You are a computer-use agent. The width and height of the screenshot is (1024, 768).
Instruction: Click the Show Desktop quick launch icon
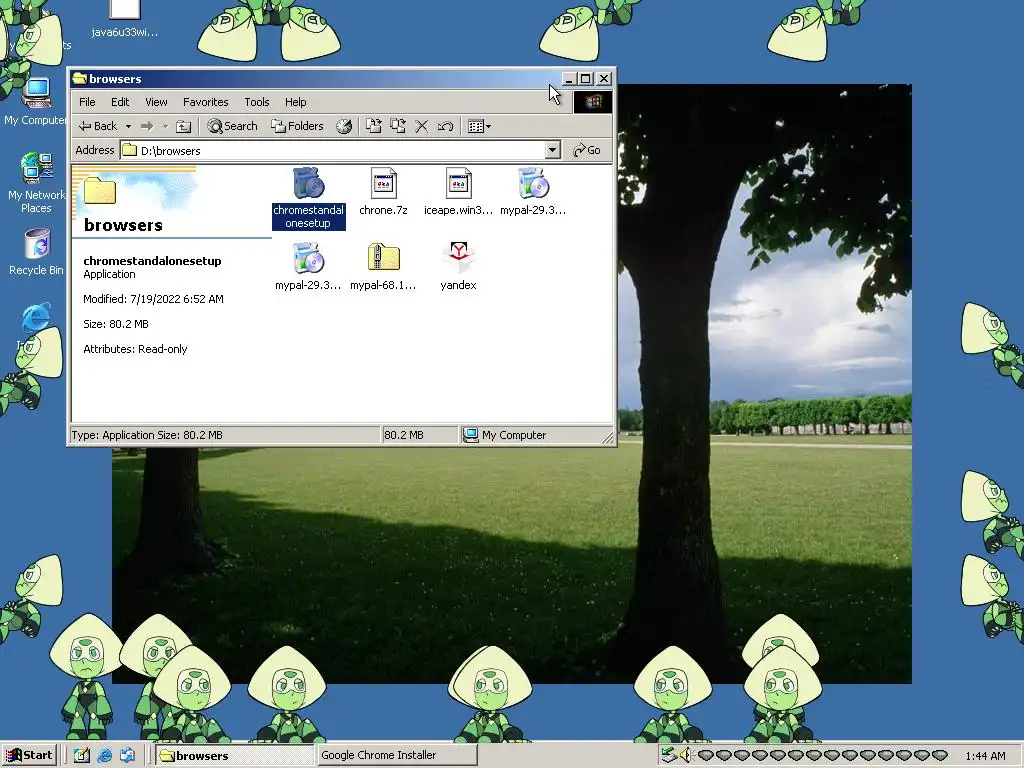point(82,755)
